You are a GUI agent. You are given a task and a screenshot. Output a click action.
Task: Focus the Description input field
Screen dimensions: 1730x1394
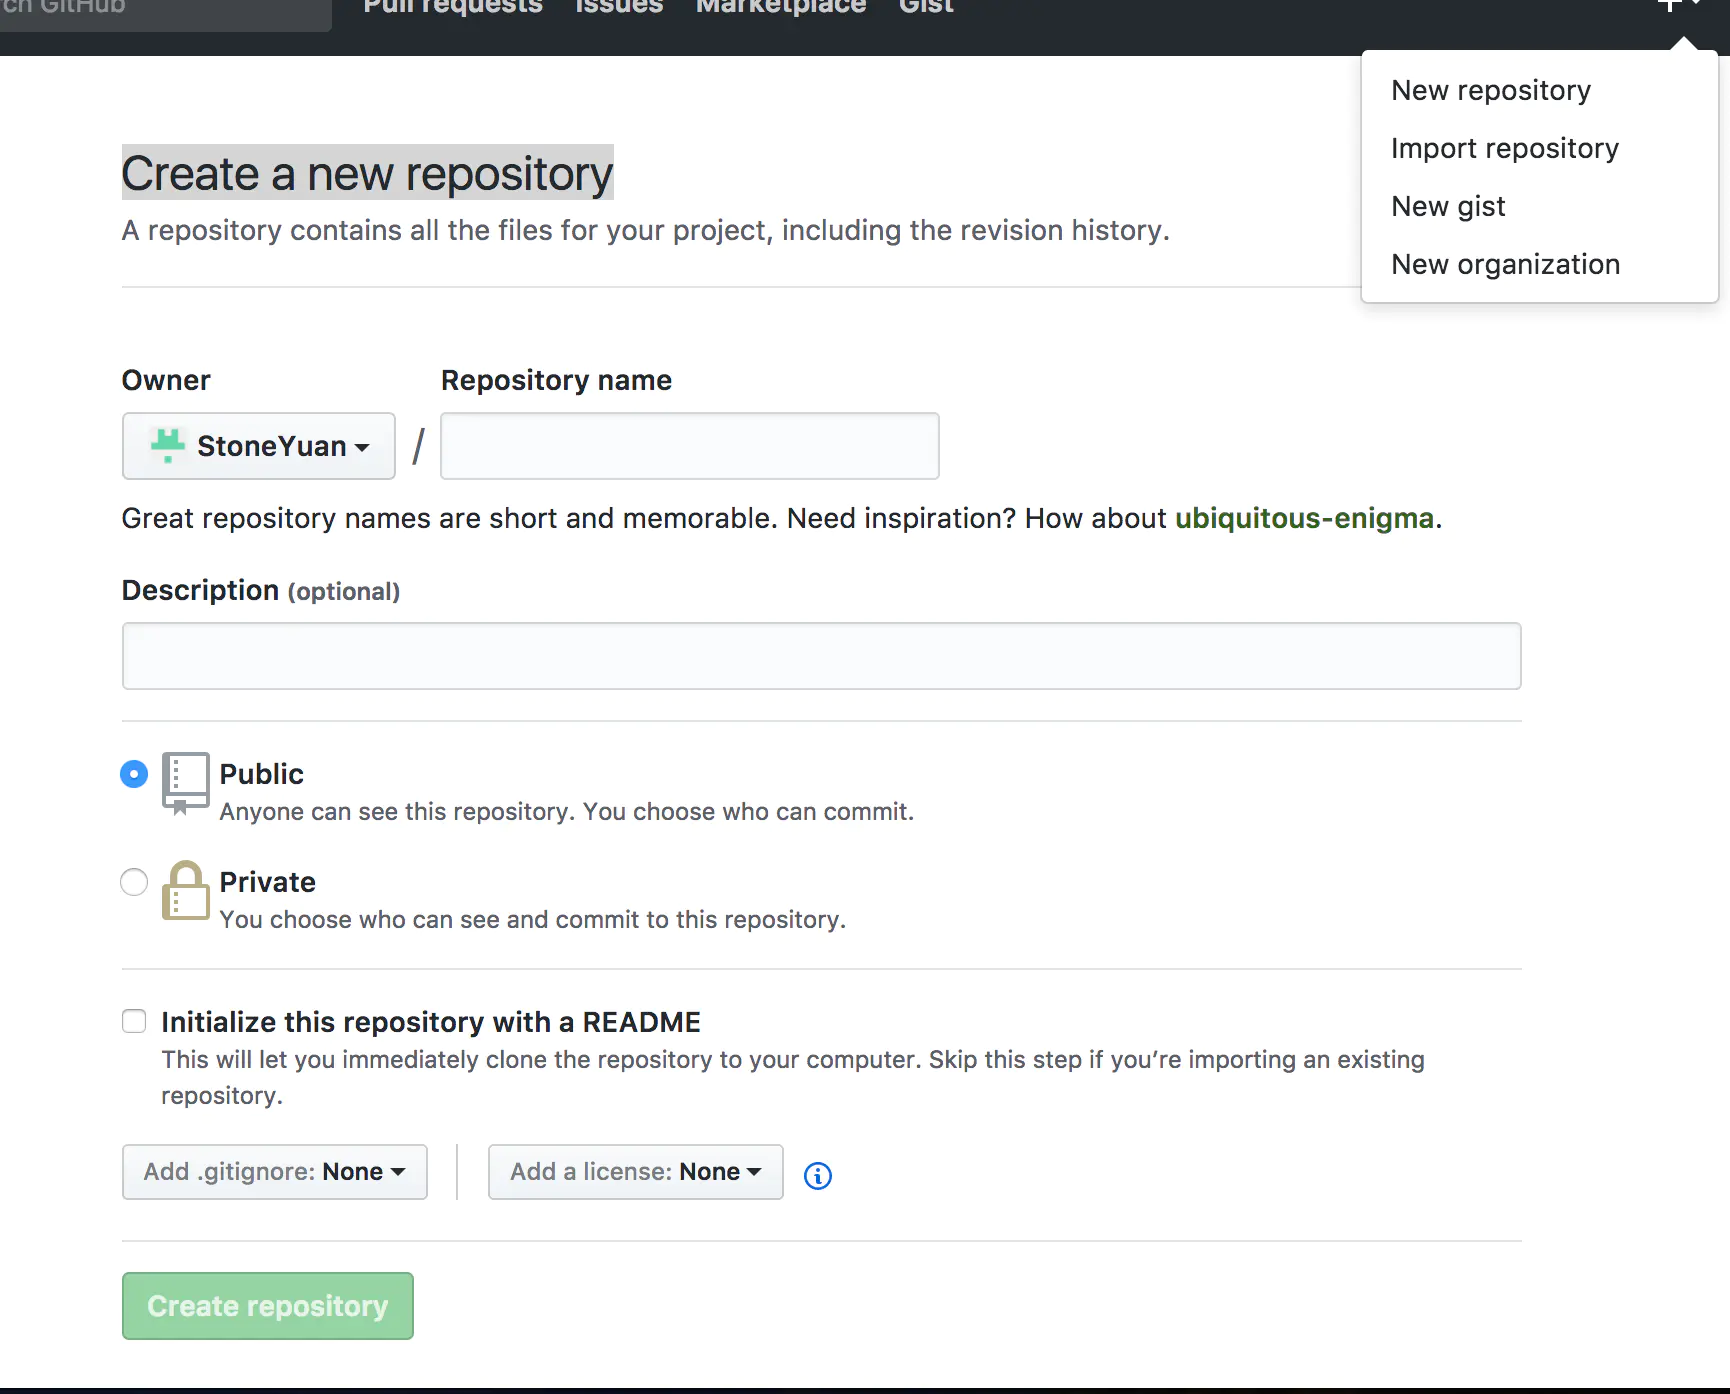coord(822,656)
